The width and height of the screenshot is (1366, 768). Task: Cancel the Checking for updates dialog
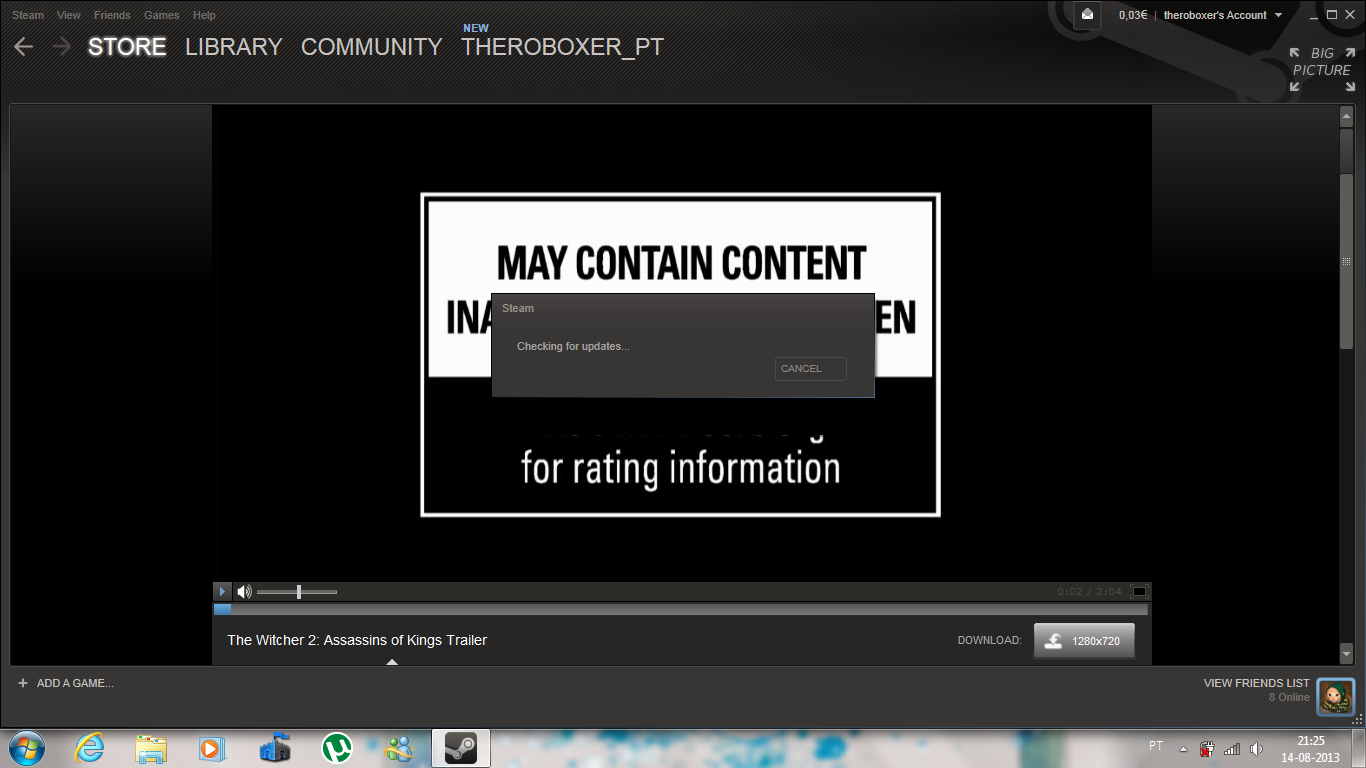[x=811, y=369]
